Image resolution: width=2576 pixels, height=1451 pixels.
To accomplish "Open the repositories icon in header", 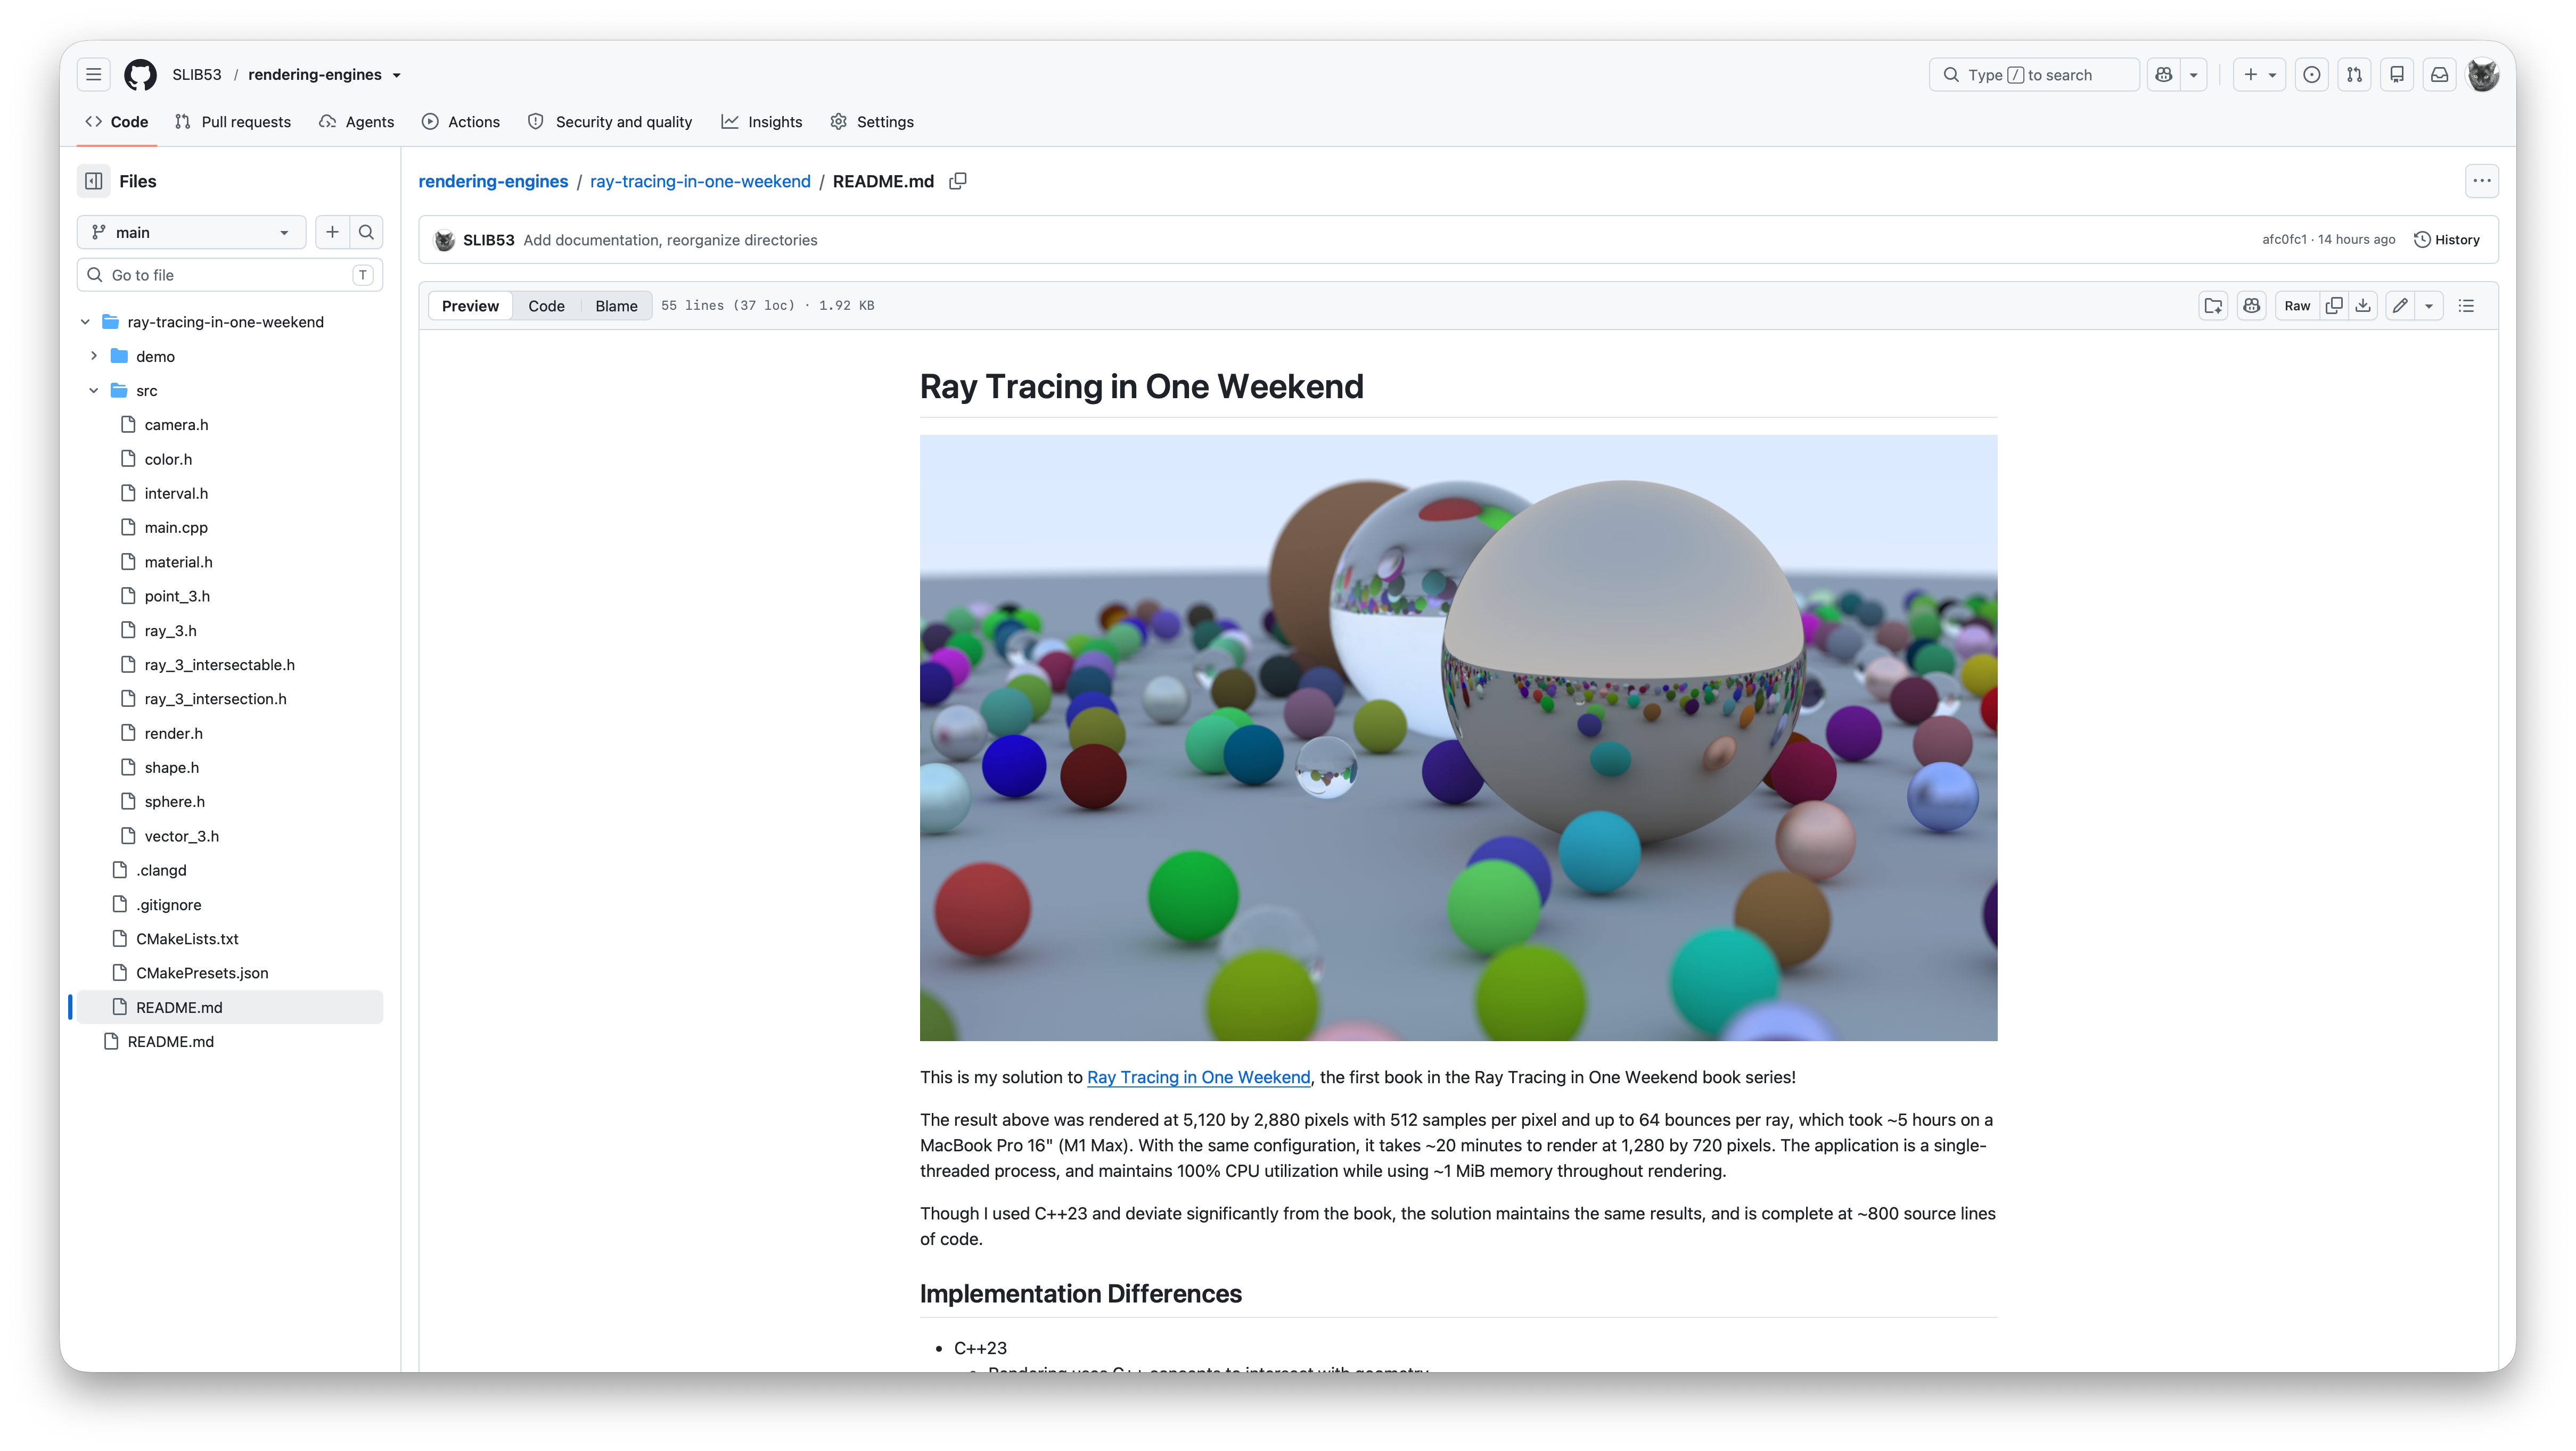I will tap(2397, 74).
